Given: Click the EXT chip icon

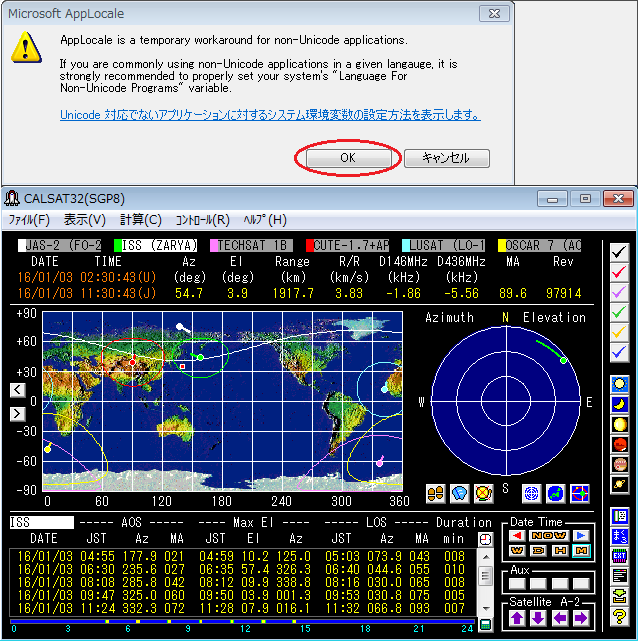Looking at the screenshot, I should [620, 556].
